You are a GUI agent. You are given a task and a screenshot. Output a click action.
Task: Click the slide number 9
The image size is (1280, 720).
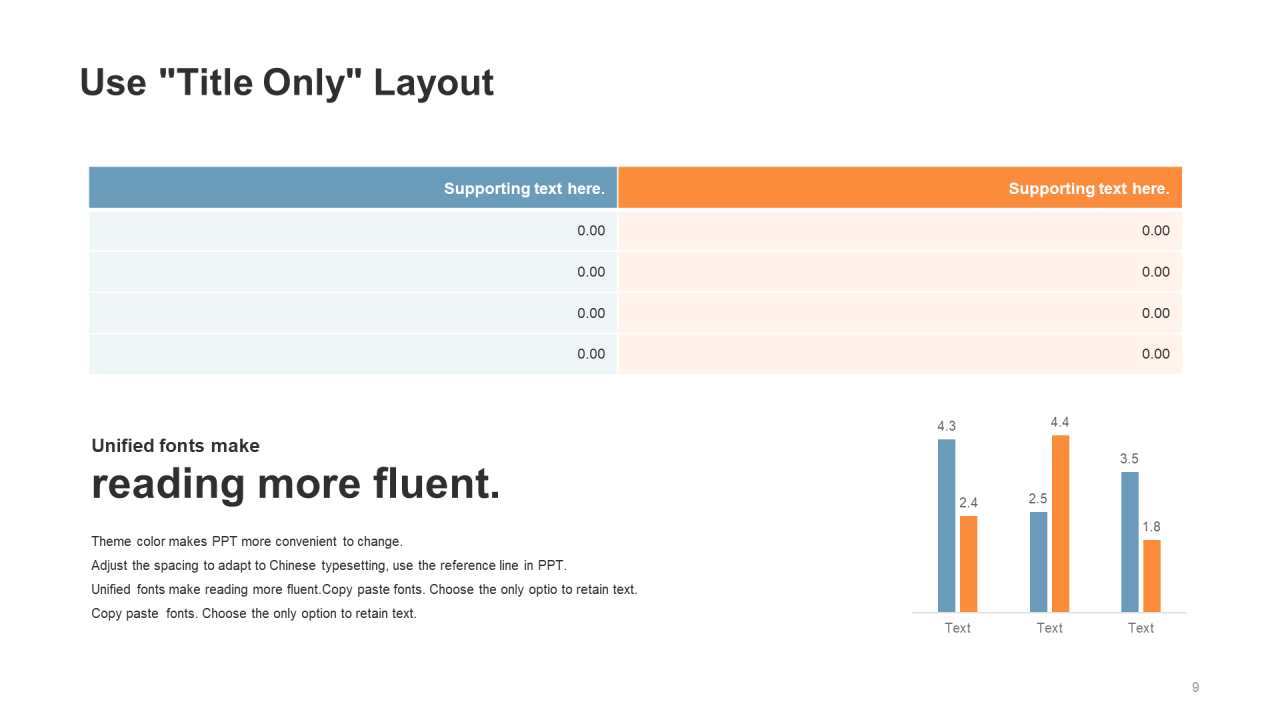click(1195, 687)
